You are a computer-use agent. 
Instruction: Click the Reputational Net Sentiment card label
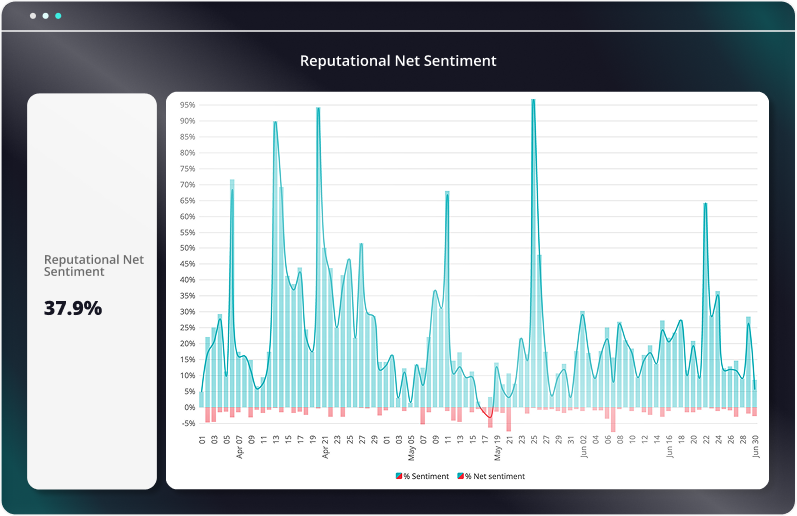[x=93, y=265]
